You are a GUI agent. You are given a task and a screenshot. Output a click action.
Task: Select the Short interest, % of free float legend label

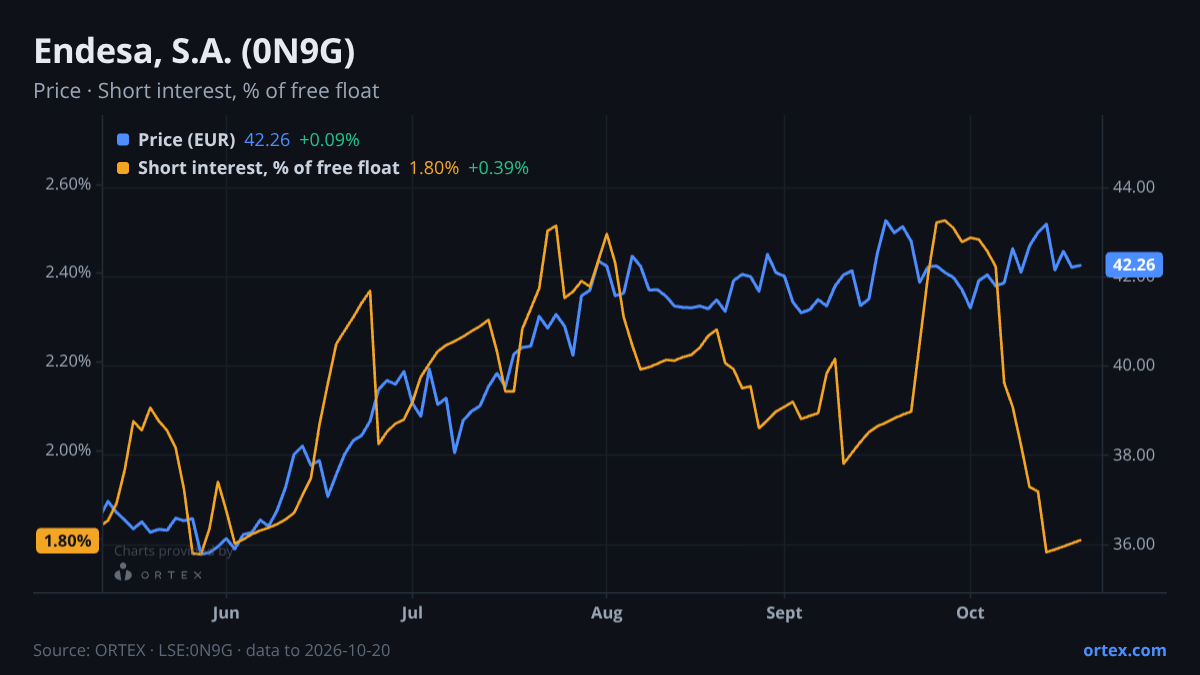[x=269, y=168]
